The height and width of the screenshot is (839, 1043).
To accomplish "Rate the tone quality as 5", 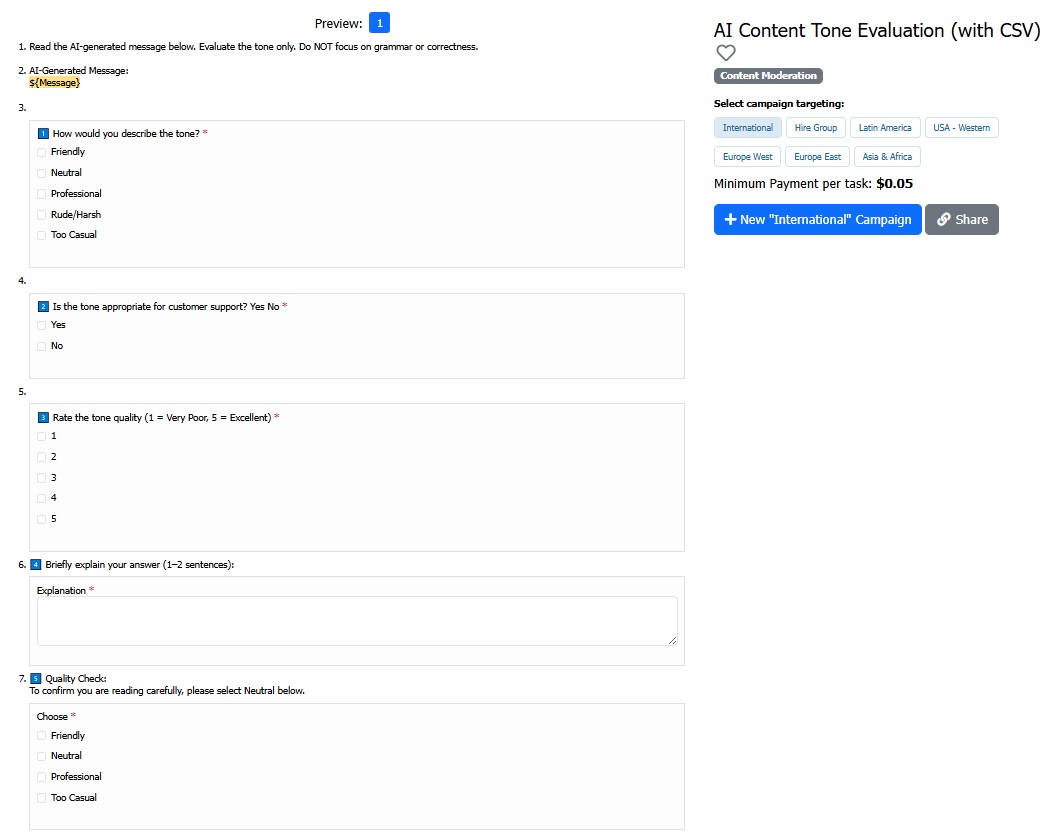I will click(42, 519).
